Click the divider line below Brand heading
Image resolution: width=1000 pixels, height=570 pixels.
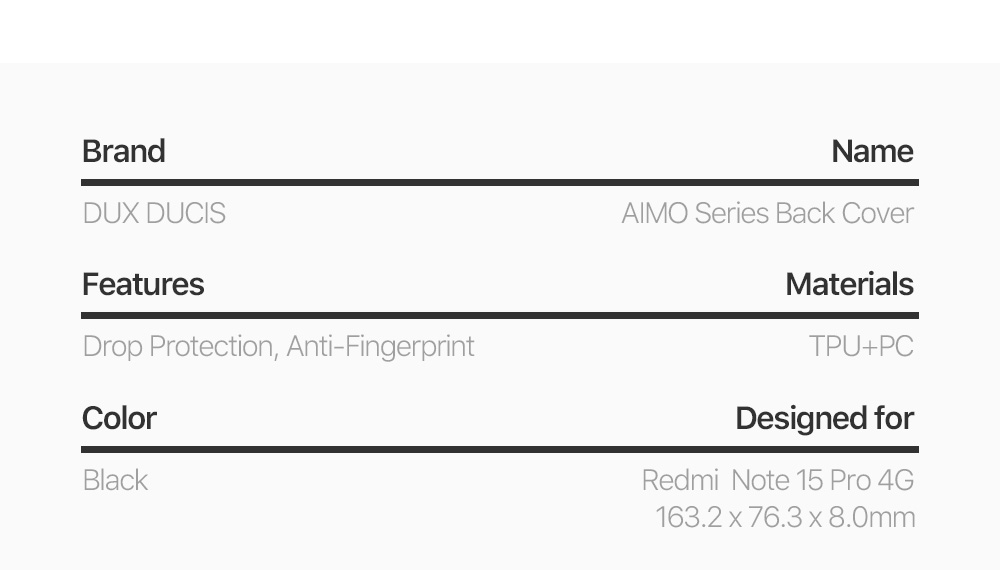[500, 183]
